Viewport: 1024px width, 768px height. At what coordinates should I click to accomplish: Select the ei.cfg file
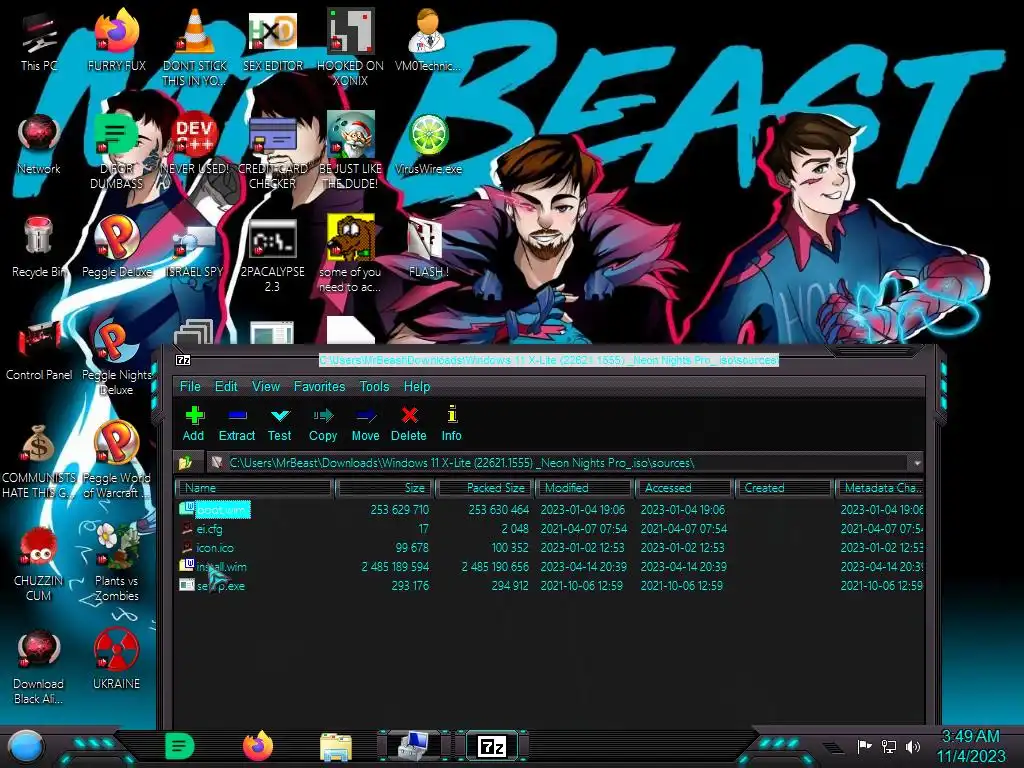[x=209, y=529]
